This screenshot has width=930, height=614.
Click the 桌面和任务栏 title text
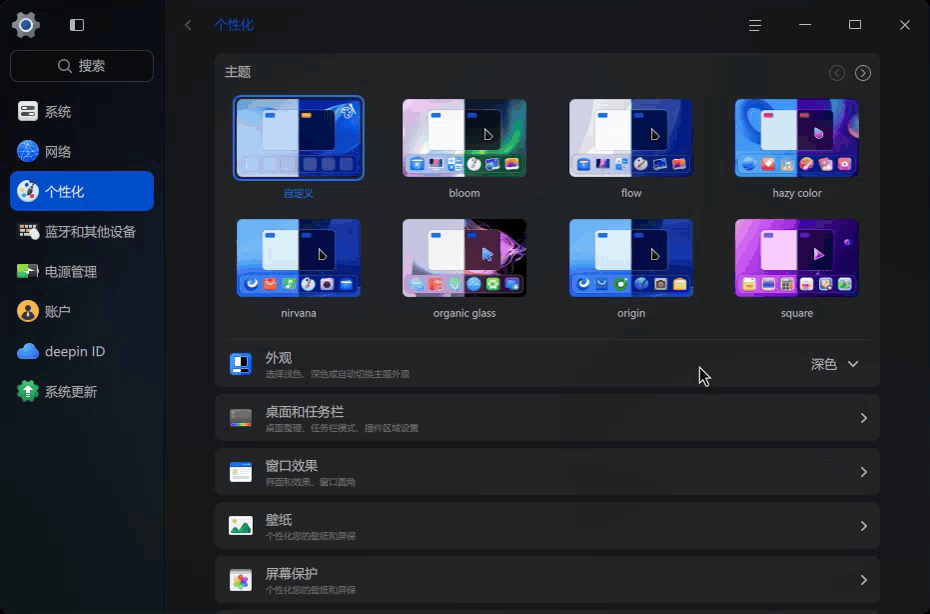coord(304,412)
